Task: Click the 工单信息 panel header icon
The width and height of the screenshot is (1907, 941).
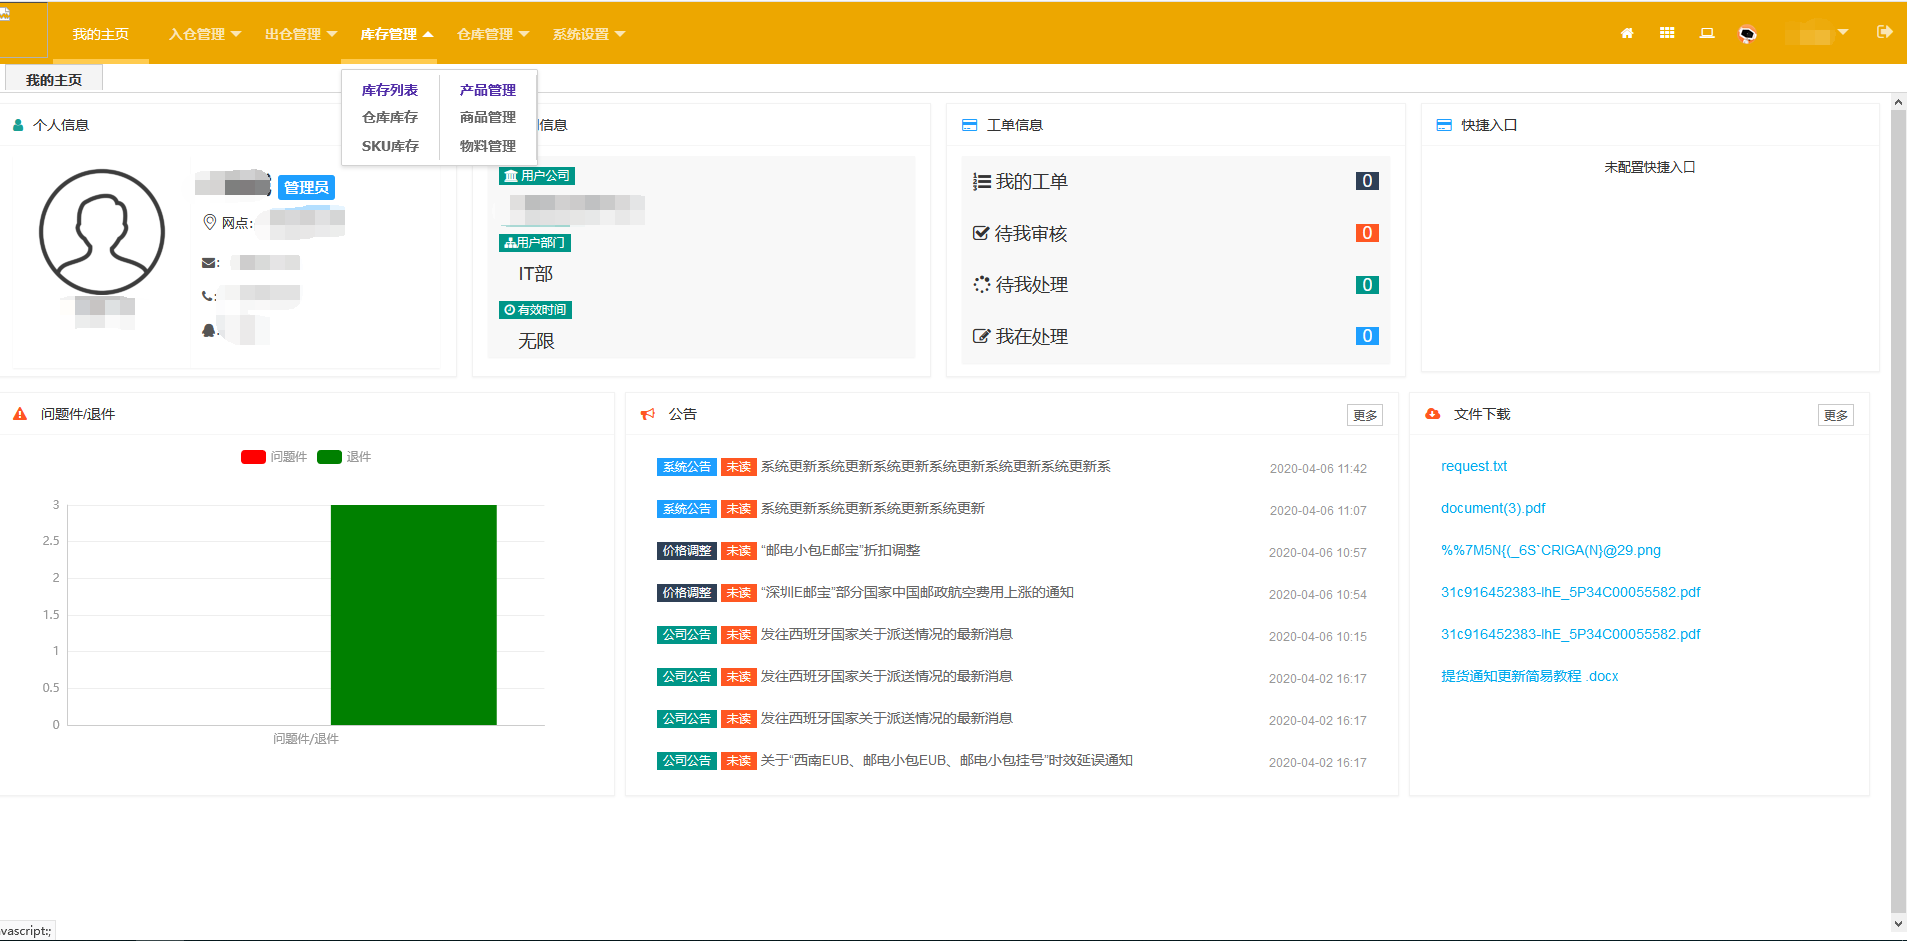Action: 969,125
